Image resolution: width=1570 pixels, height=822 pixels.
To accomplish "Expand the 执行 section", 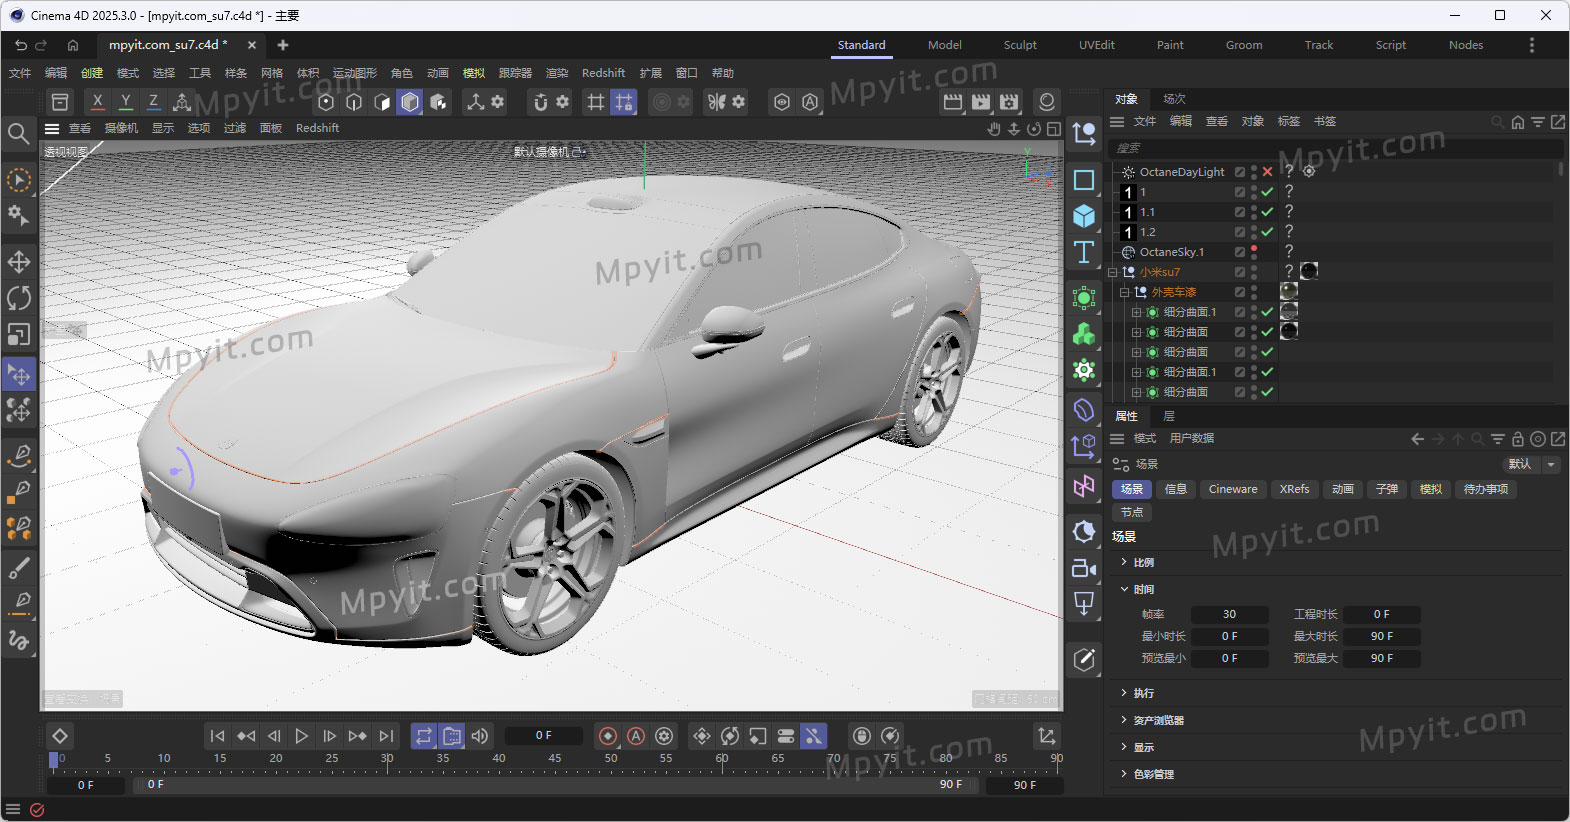I will [1125, 693].
